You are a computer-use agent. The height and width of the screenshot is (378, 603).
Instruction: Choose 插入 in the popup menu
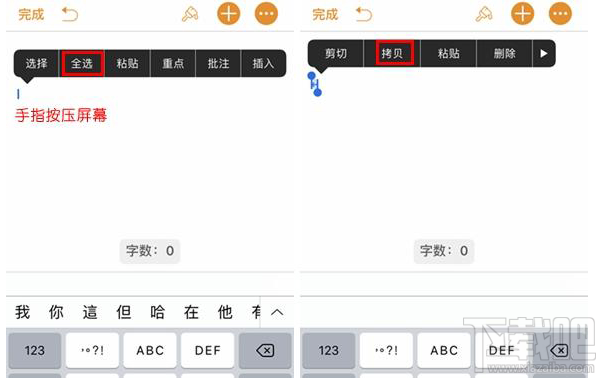263,63
